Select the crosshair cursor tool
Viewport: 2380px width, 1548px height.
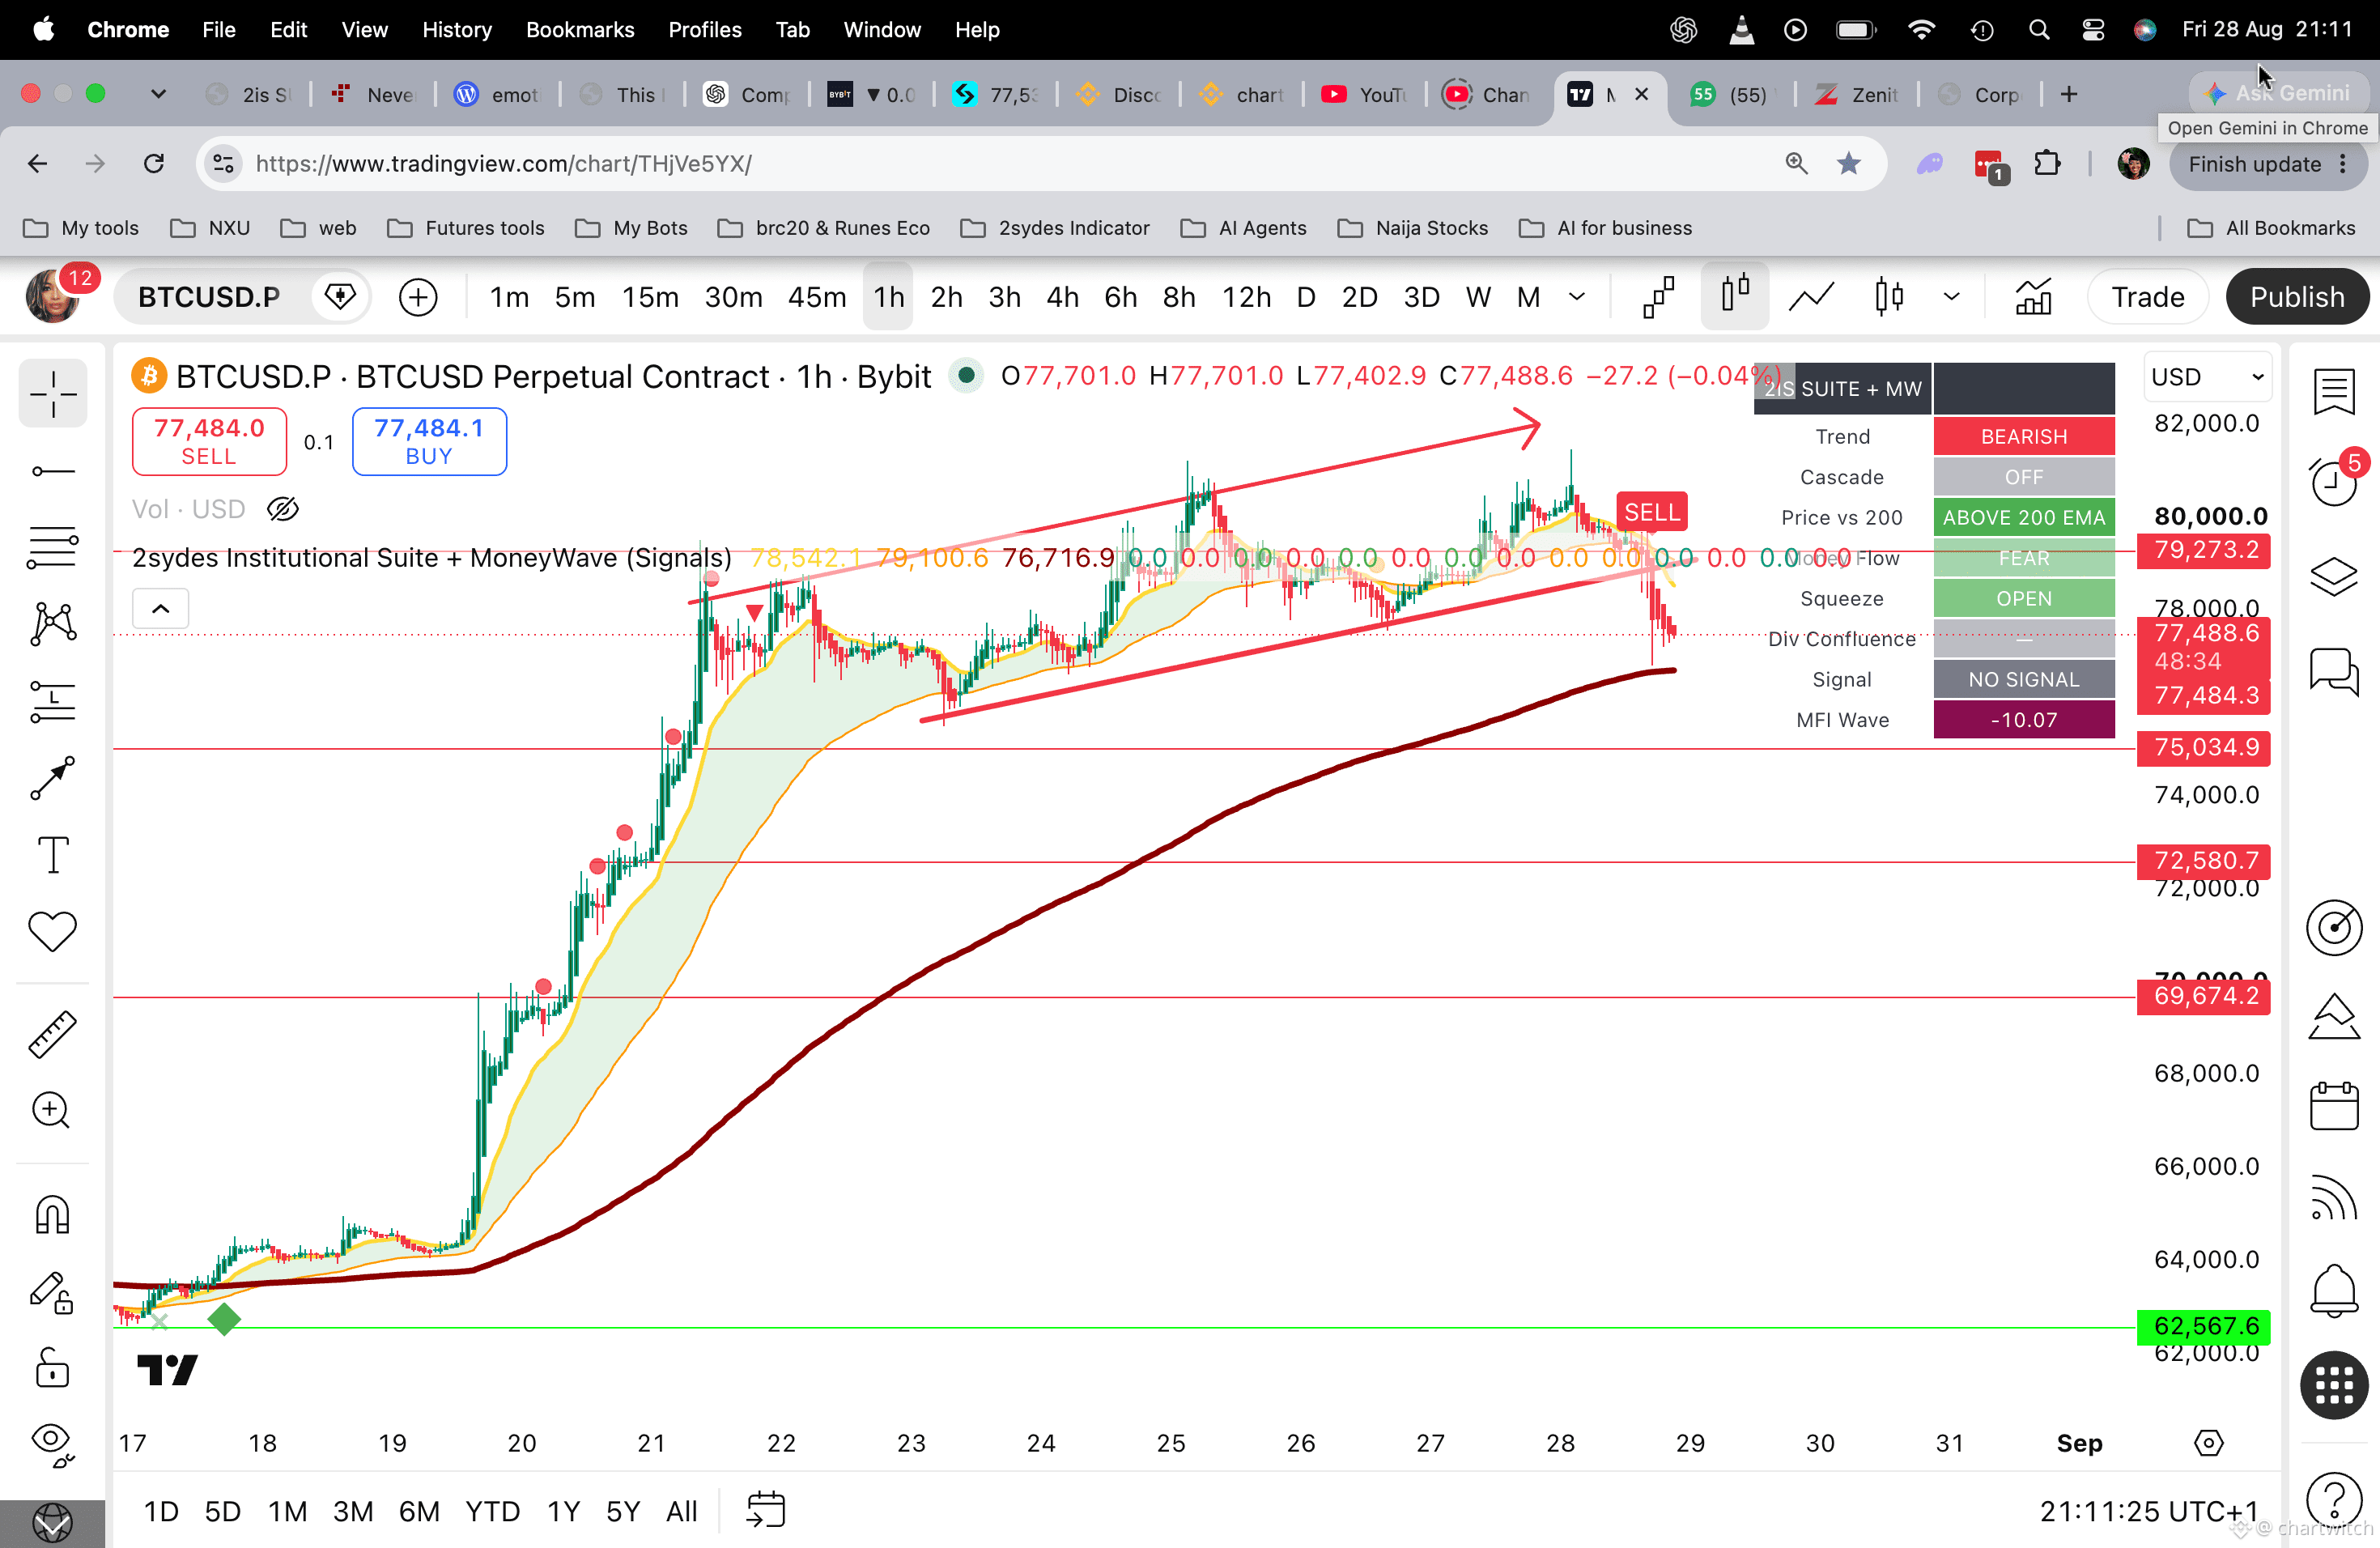coord(52,394)
